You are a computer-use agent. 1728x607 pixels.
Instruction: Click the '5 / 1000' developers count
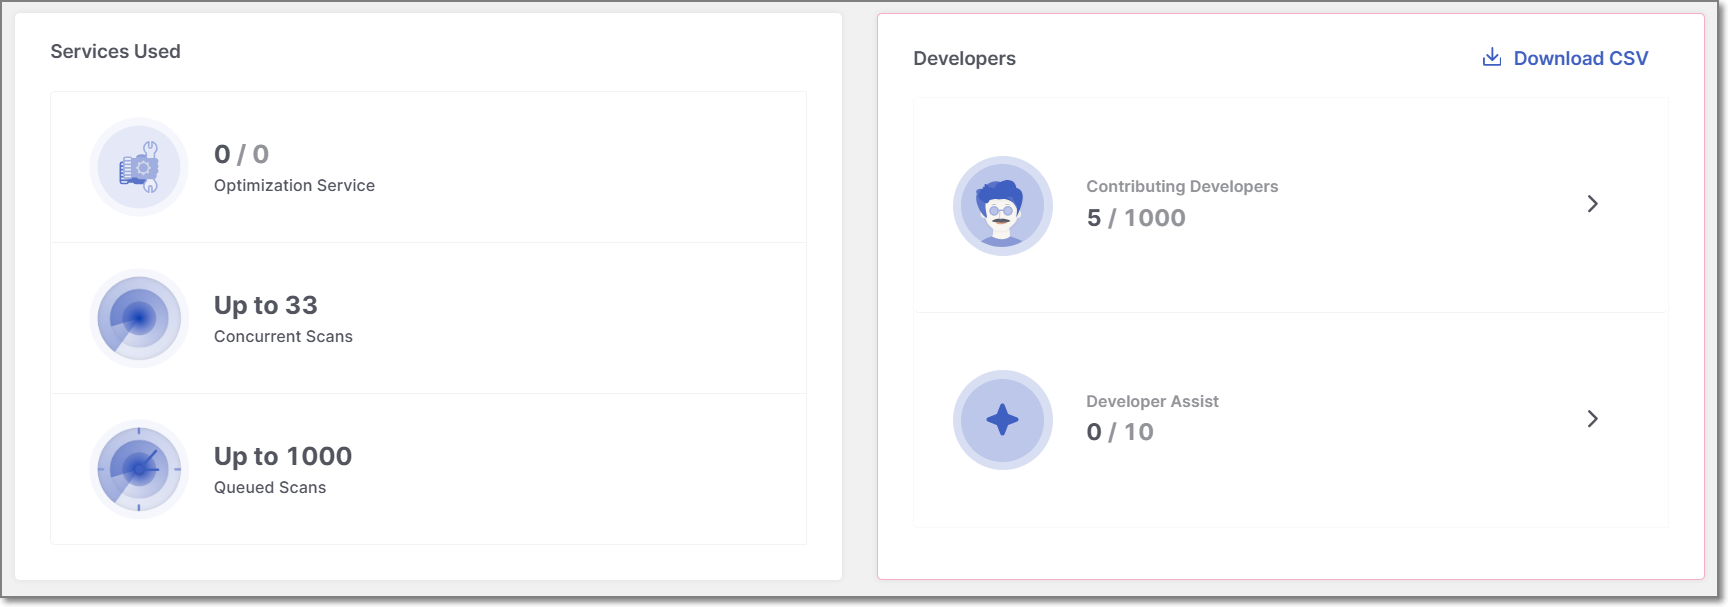tap(1136, 218)
